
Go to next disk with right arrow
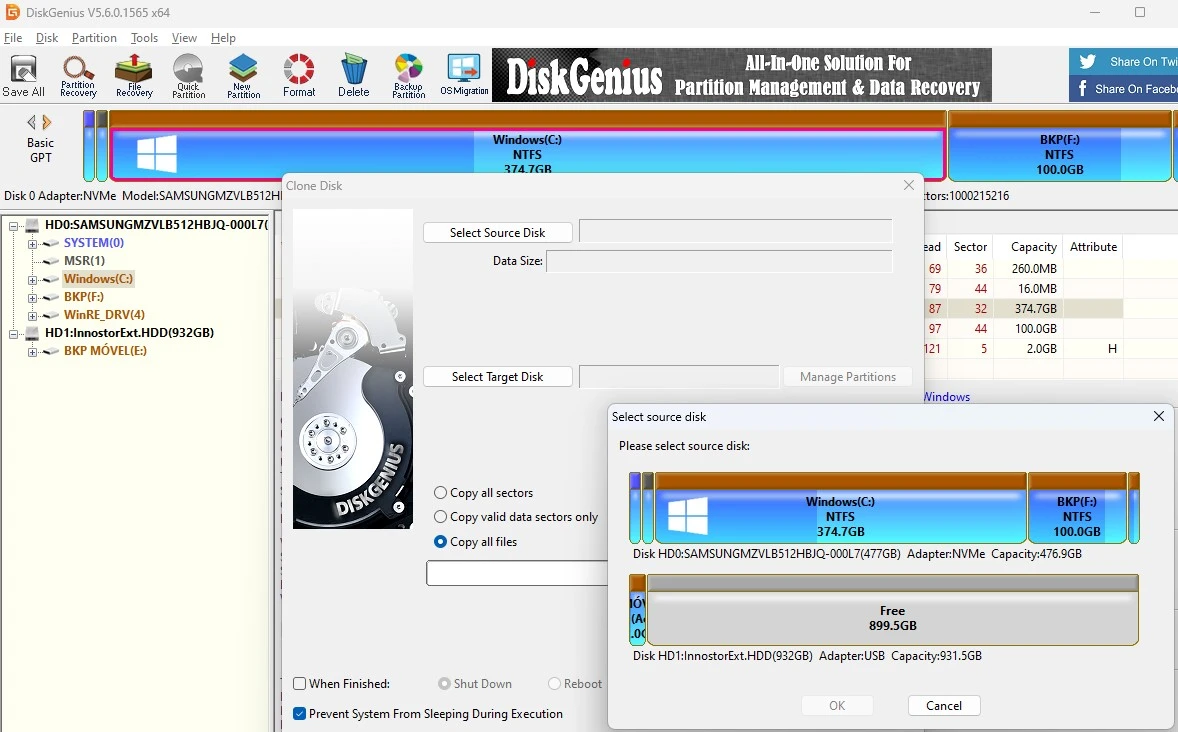(47, 122)
